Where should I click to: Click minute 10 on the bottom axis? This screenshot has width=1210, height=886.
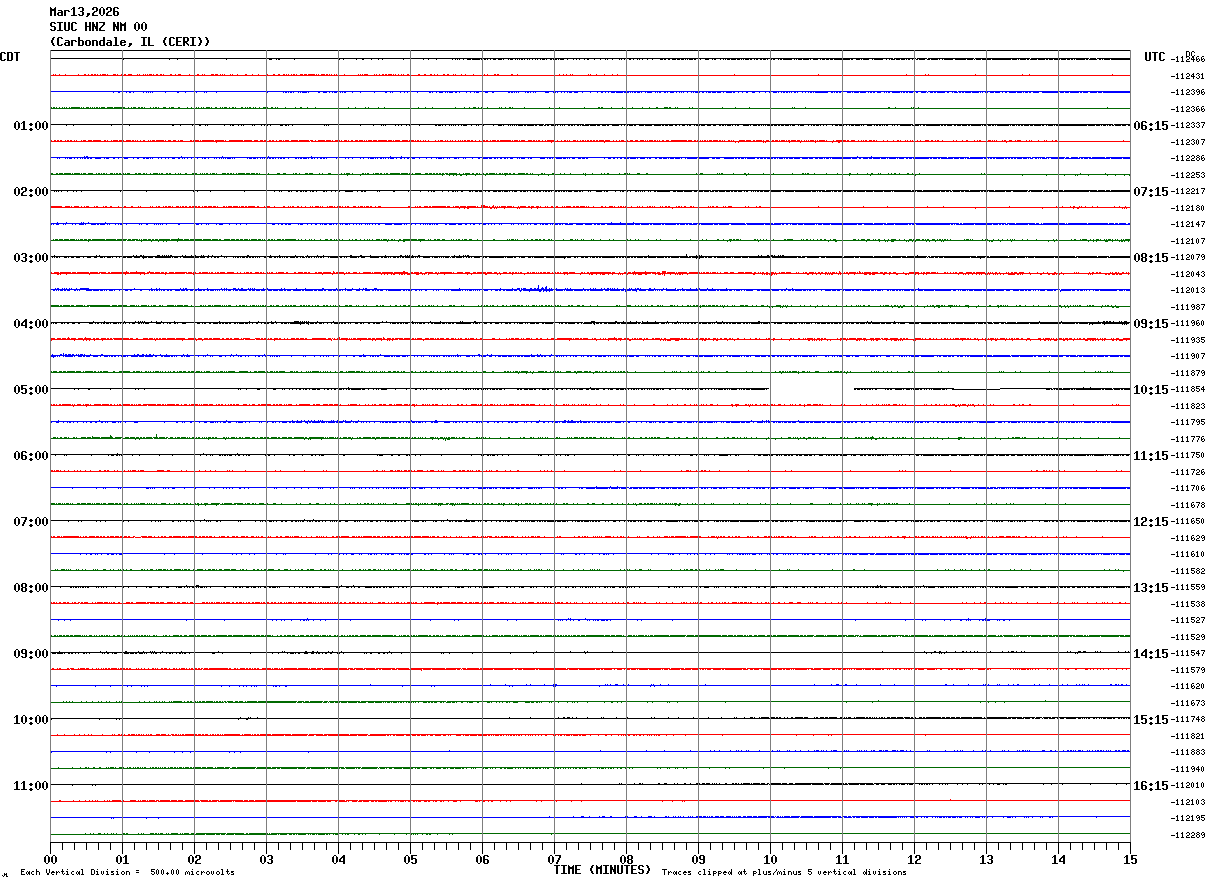point(770,859)
